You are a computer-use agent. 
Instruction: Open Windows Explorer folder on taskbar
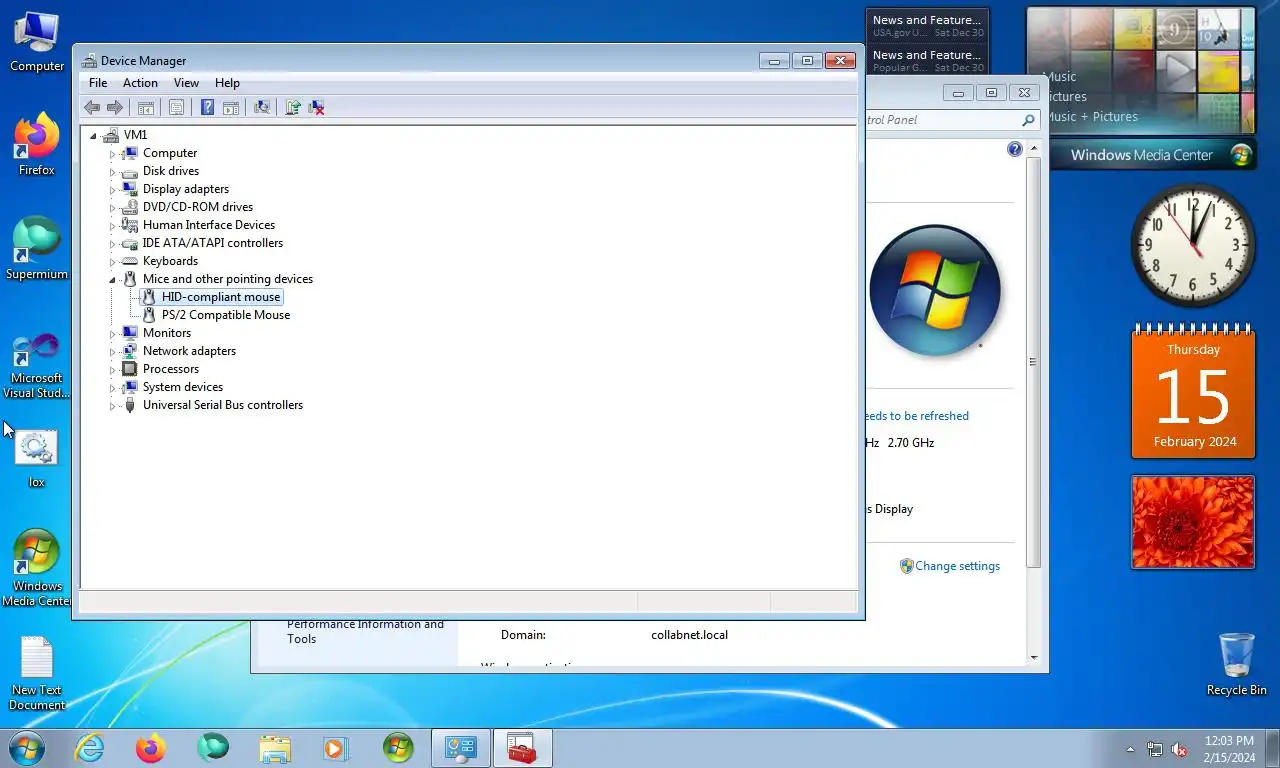[x=275, y=748]
